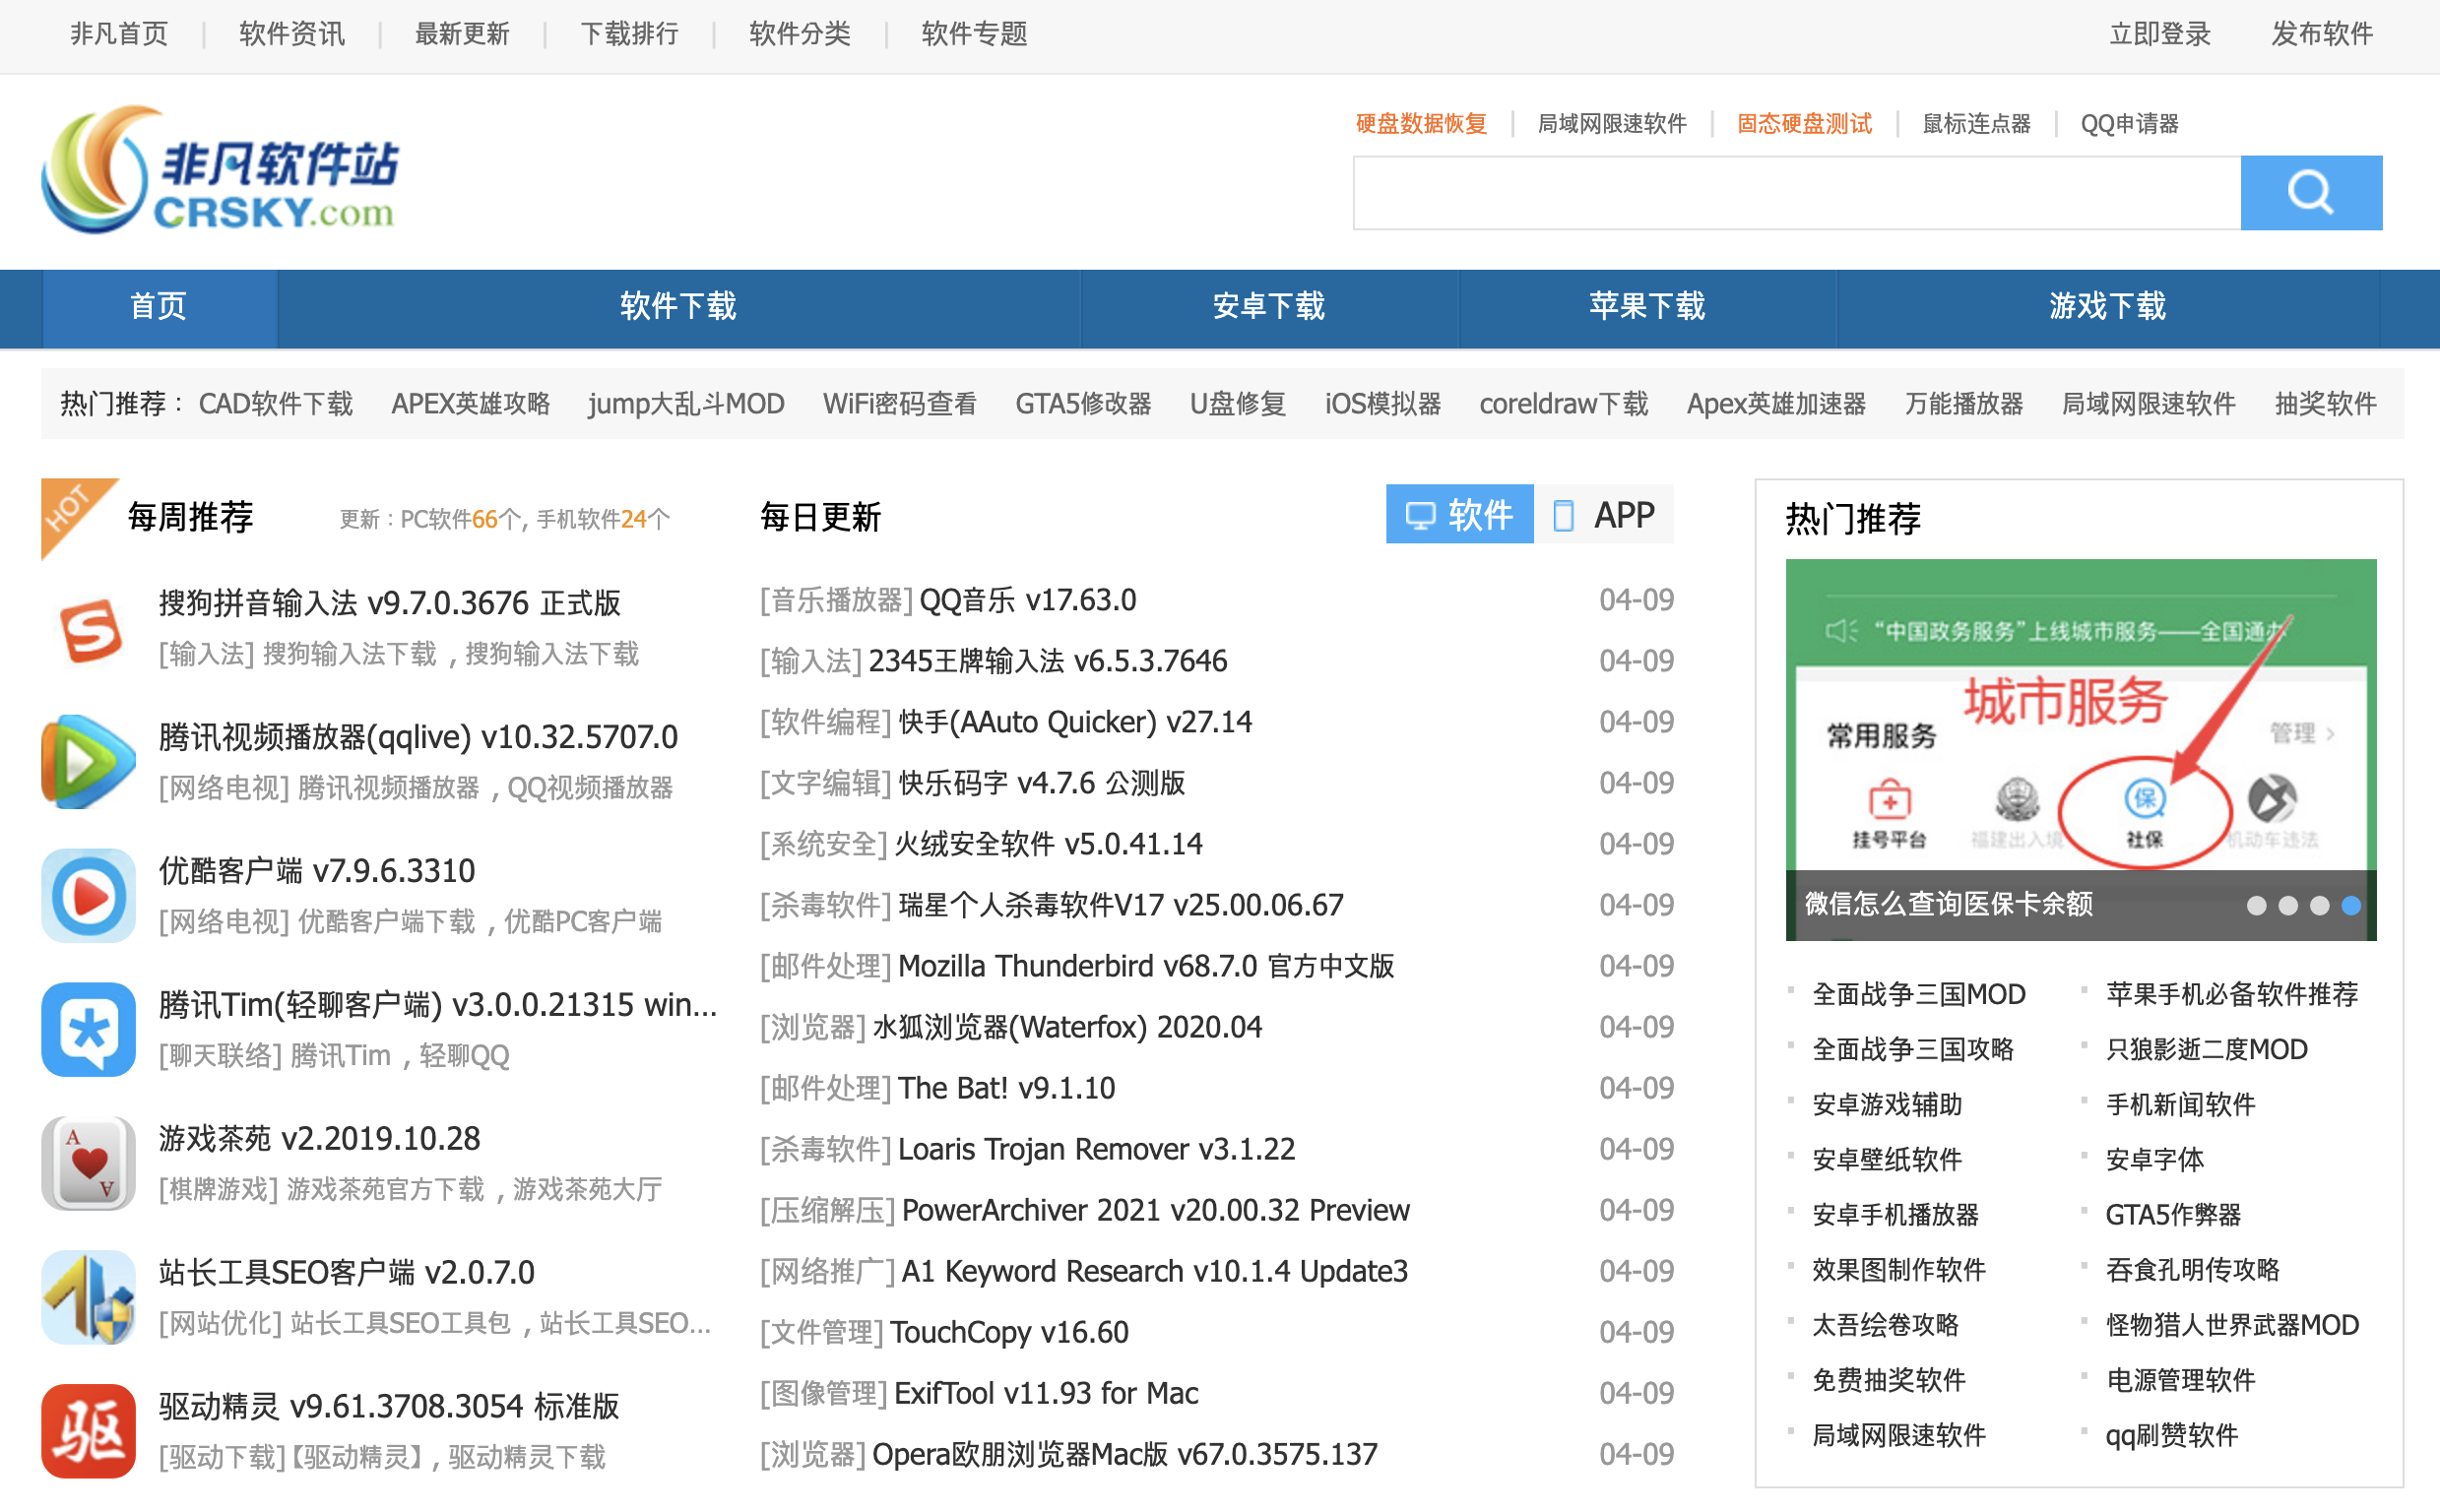Open the 驱动精灵 red icon
Image resolution: width=2440 pixels, height=1512 pixels.
pyautogui.click(x=89, y=1431)
